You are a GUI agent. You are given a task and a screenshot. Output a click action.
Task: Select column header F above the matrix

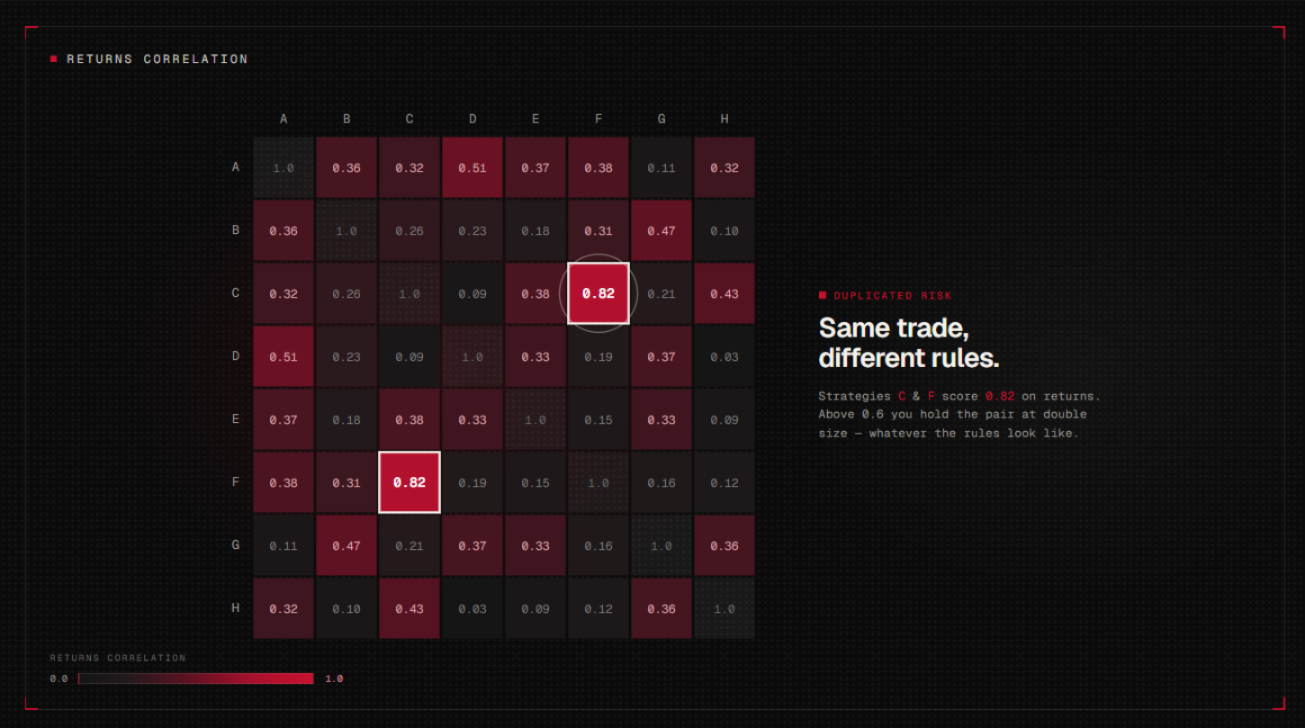click(x=598, y=119)
